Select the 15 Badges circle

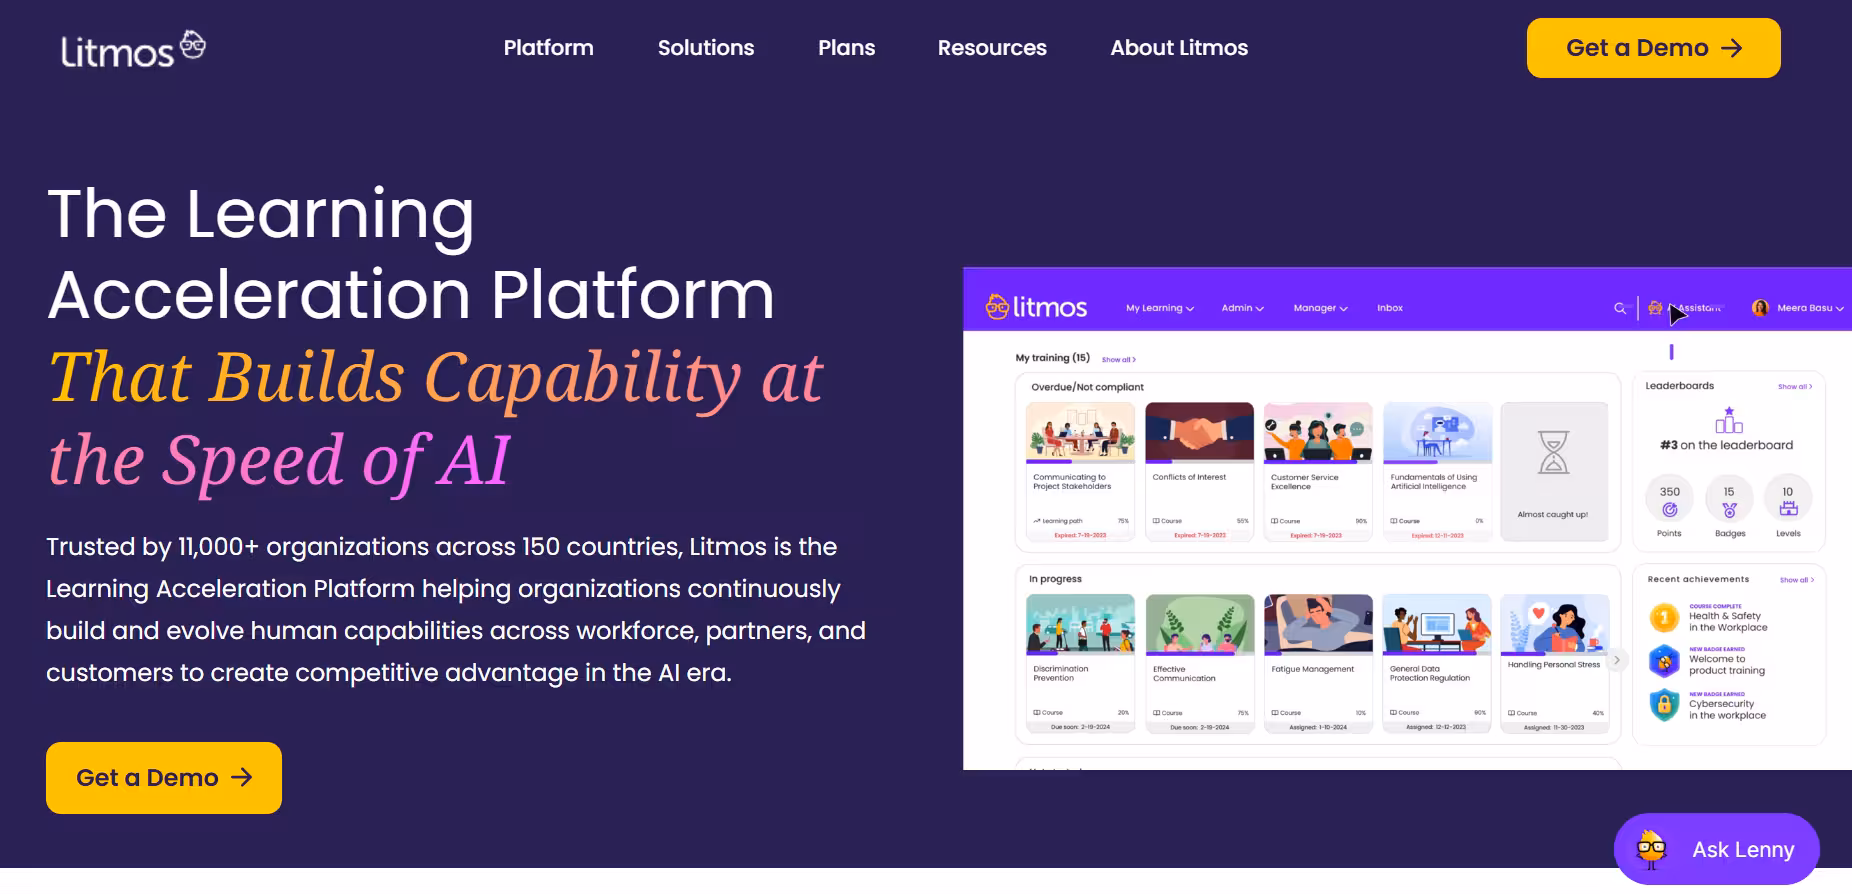(x=1729, y=498)
